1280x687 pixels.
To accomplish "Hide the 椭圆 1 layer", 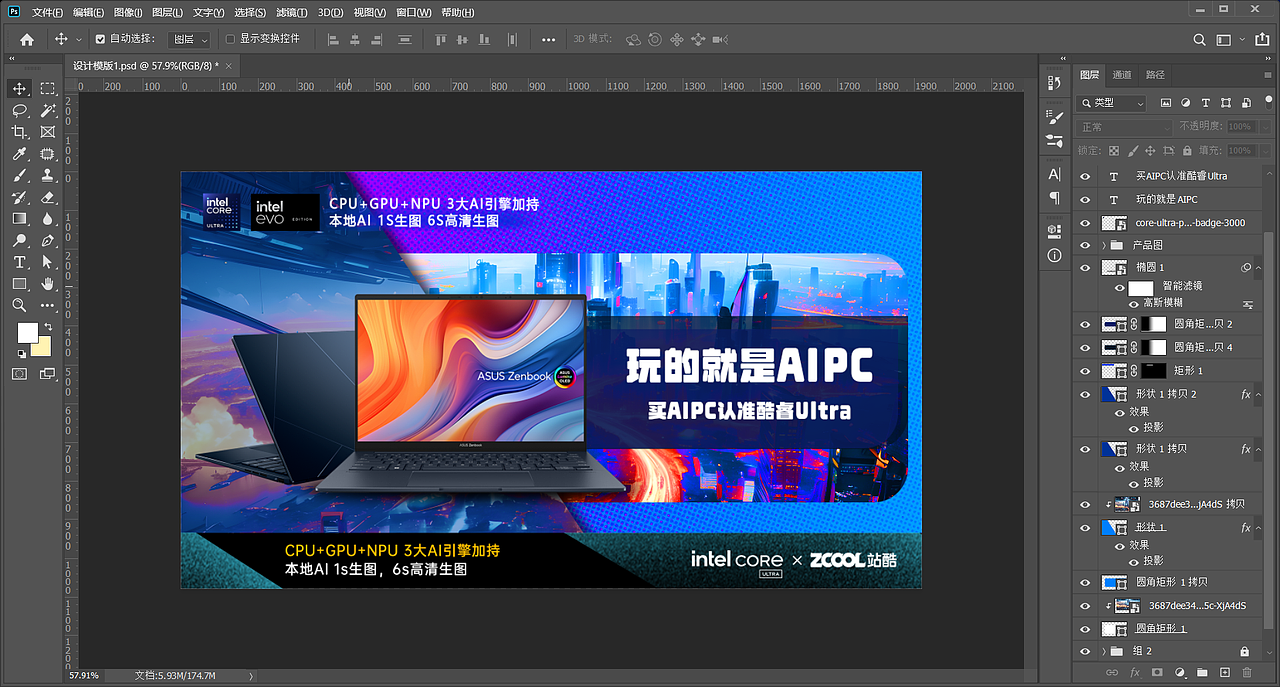I will pos(1085,268).
